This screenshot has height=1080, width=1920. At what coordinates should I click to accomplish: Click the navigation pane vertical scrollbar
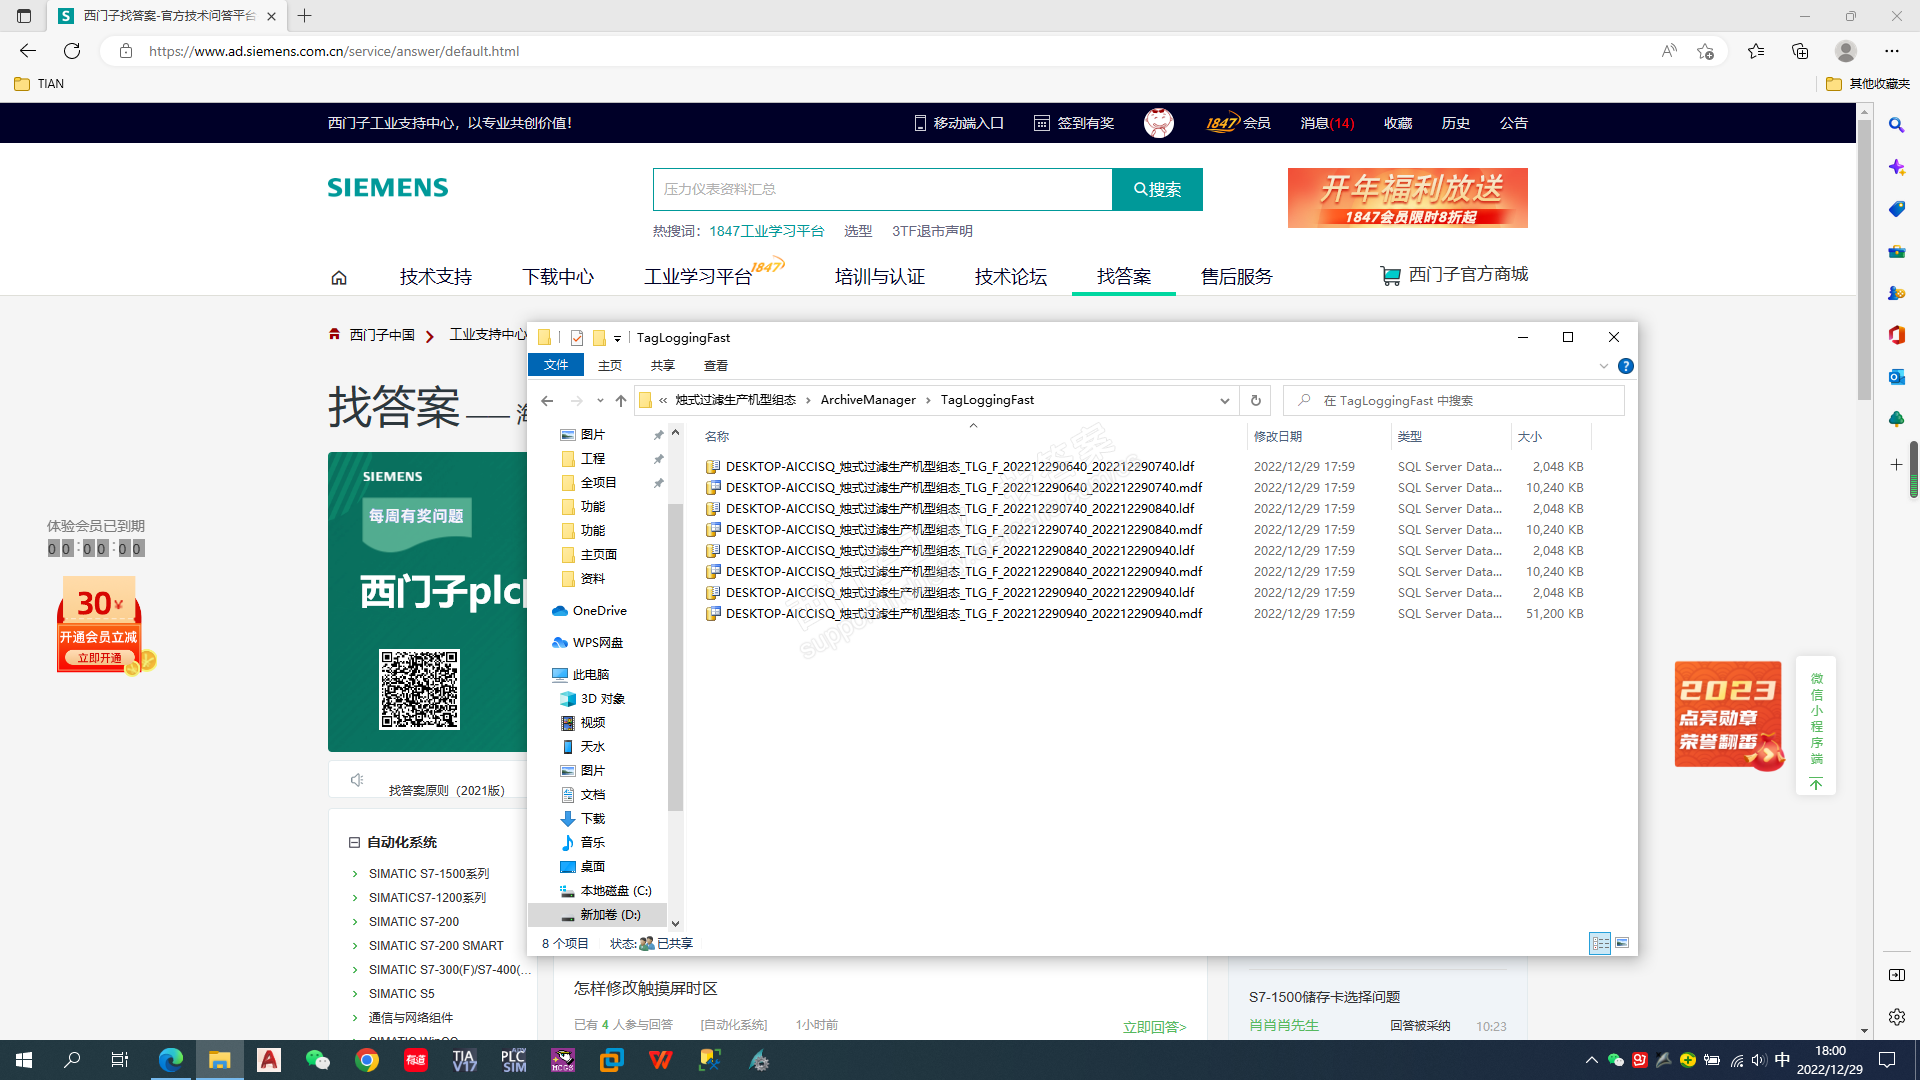pos(675,655)
